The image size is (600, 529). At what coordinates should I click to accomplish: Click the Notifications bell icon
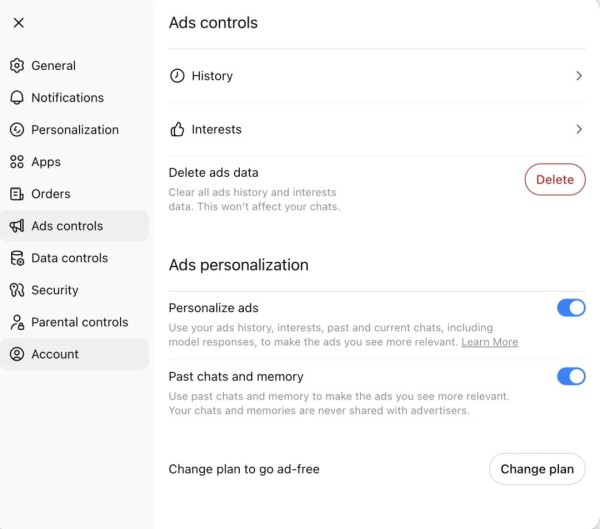pyautogui.click(x=17, y=98)
